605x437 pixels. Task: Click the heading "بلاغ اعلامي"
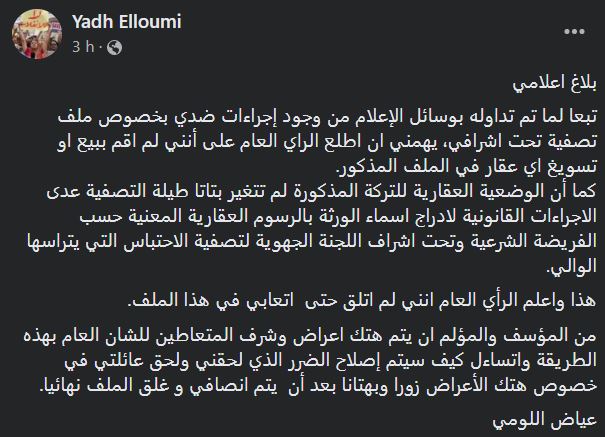point(555,84)
